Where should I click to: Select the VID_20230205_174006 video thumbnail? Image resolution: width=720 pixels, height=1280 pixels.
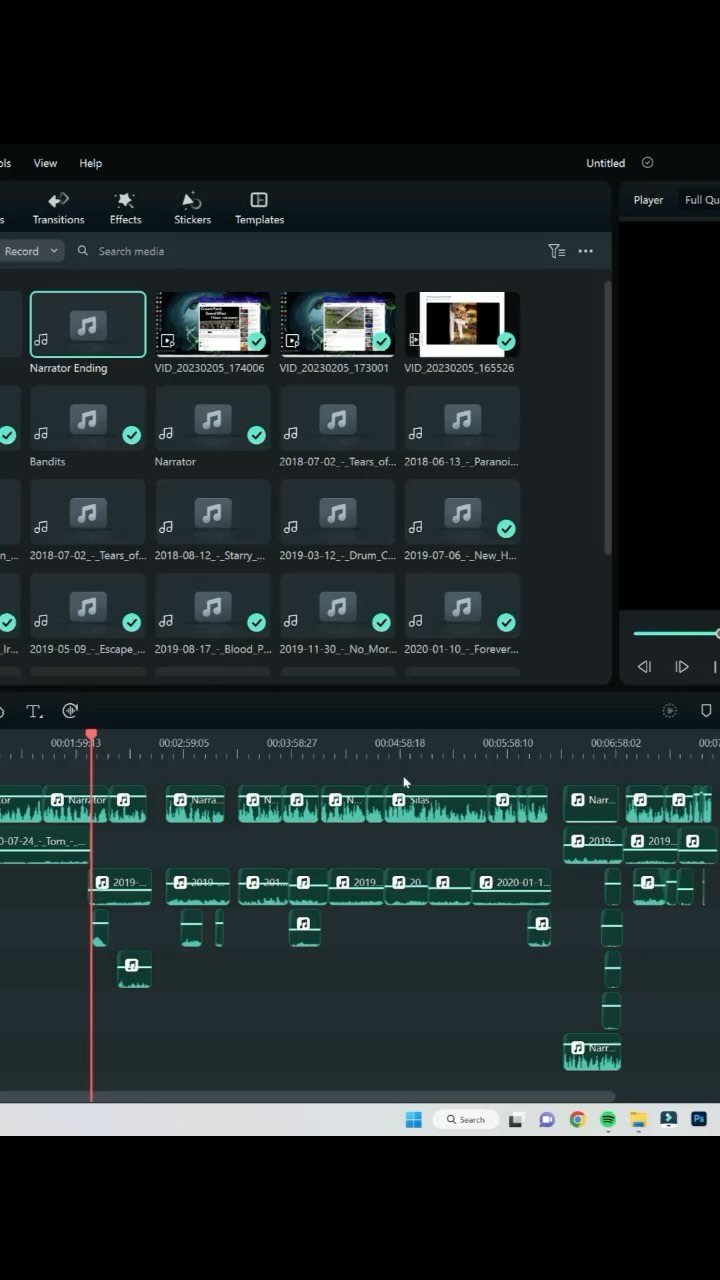(x=212, y=324)
